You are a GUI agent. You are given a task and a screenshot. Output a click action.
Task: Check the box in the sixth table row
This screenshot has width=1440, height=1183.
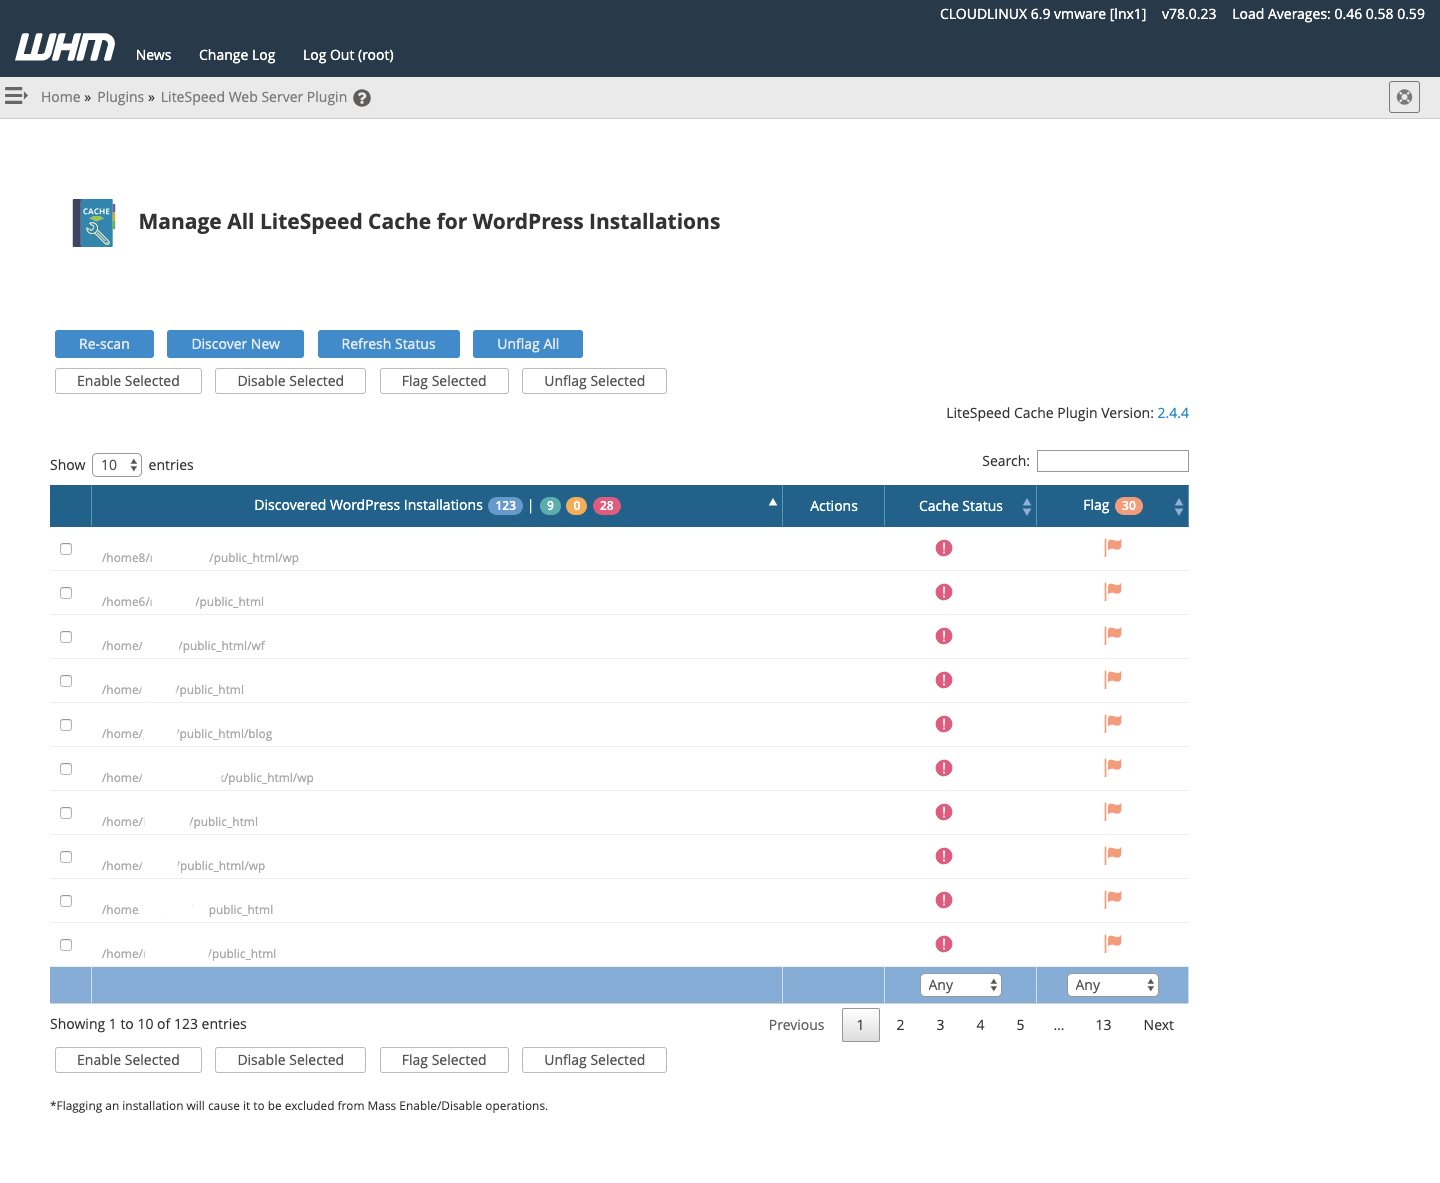pyautogui.click(x=66, y=769)
